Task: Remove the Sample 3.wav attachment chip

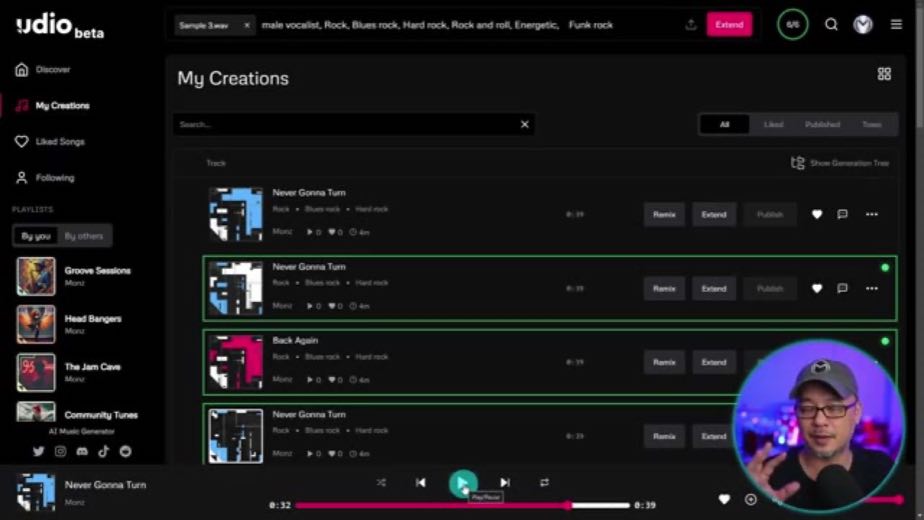Action: click(246, 25)
